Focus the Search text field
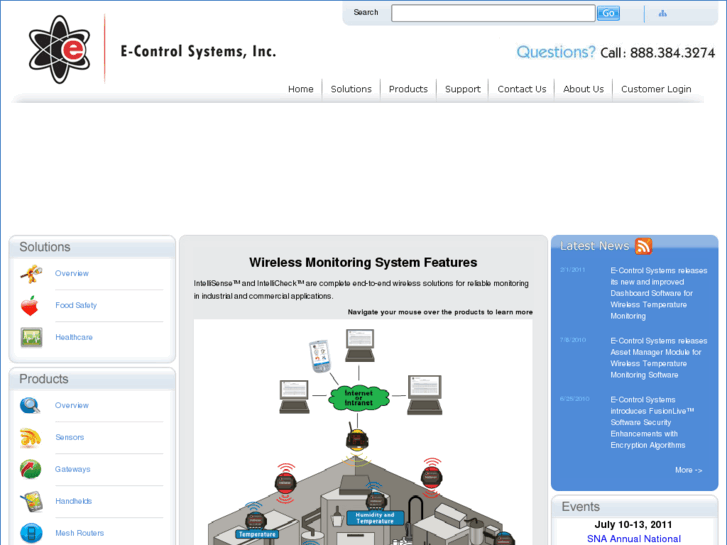 (x=493, y=13)
